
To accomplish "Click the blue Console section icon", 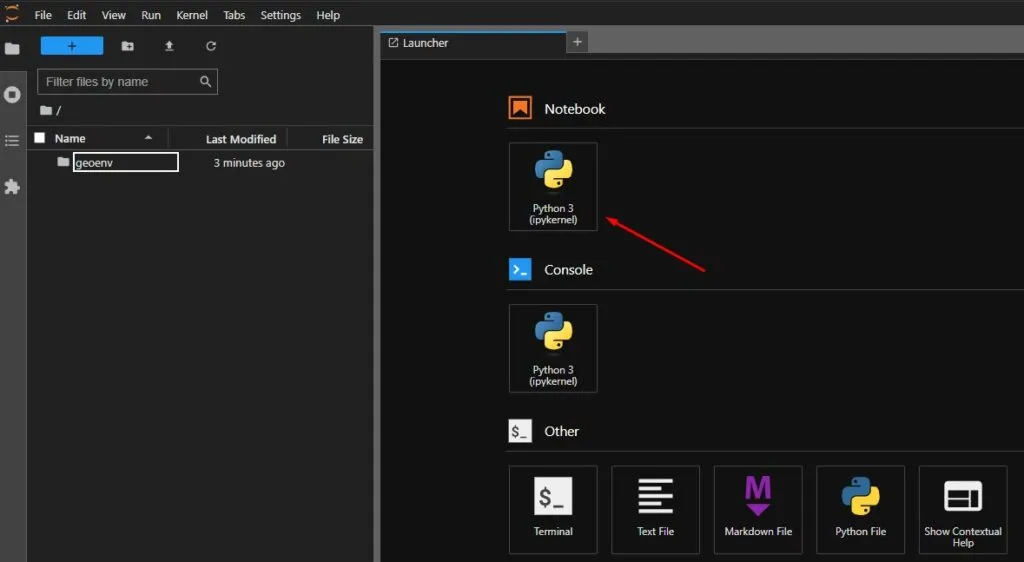I will 520,270.
